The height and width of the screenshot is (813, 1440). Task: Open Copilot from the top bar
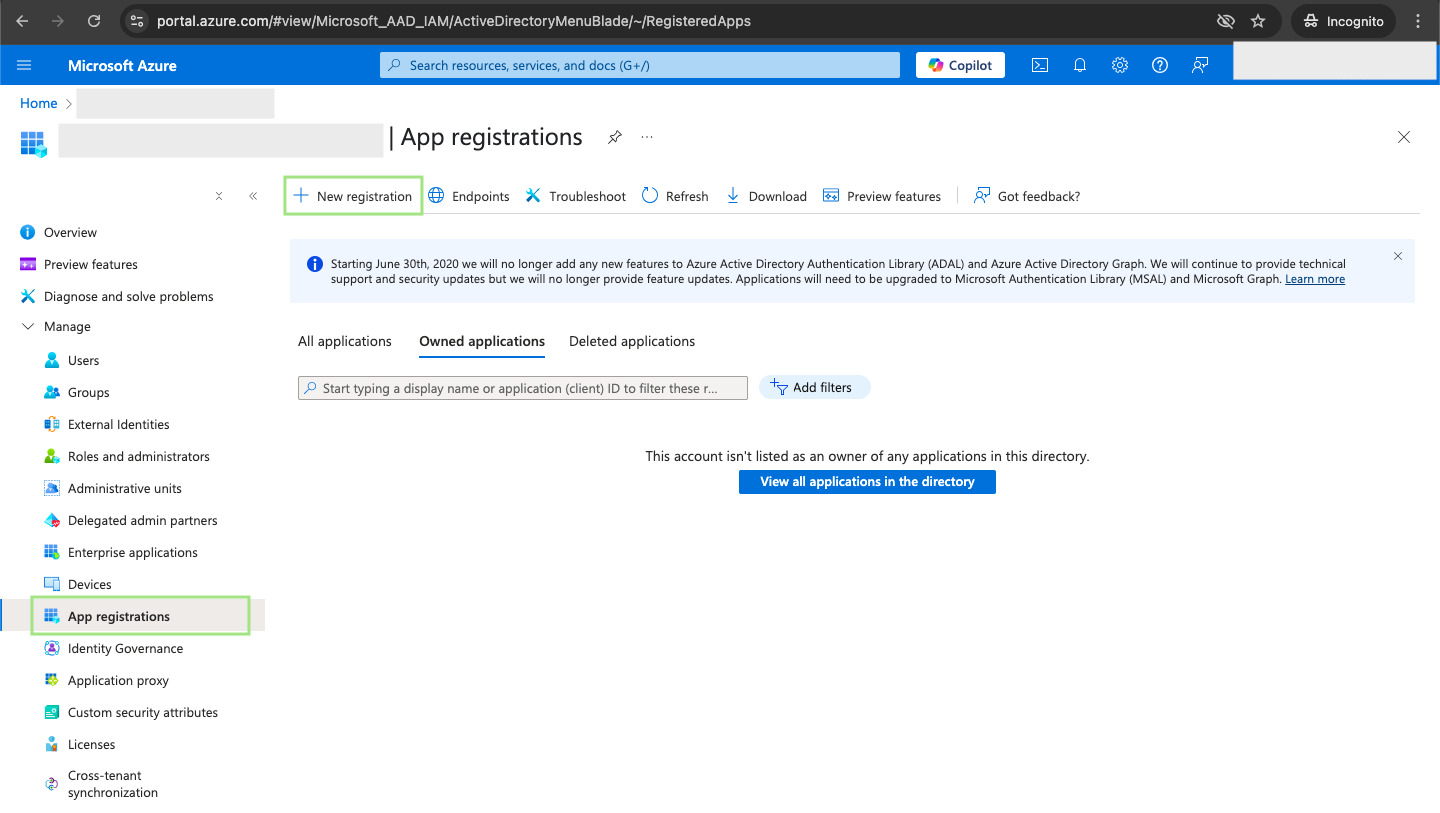pos(960,65)
